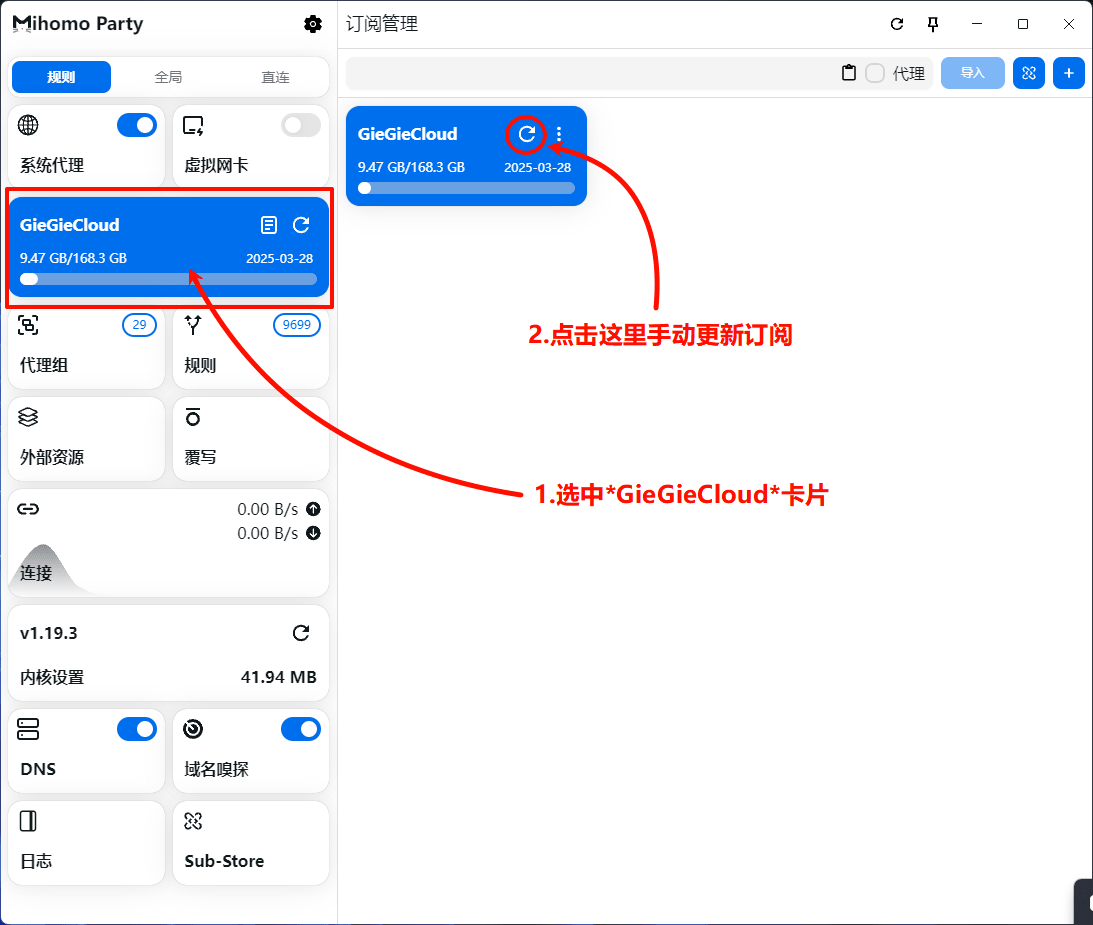Viewport: 1093px width, 925px height.
Task: Toggle the DNS switch
Action: click(x=137, y=729)
